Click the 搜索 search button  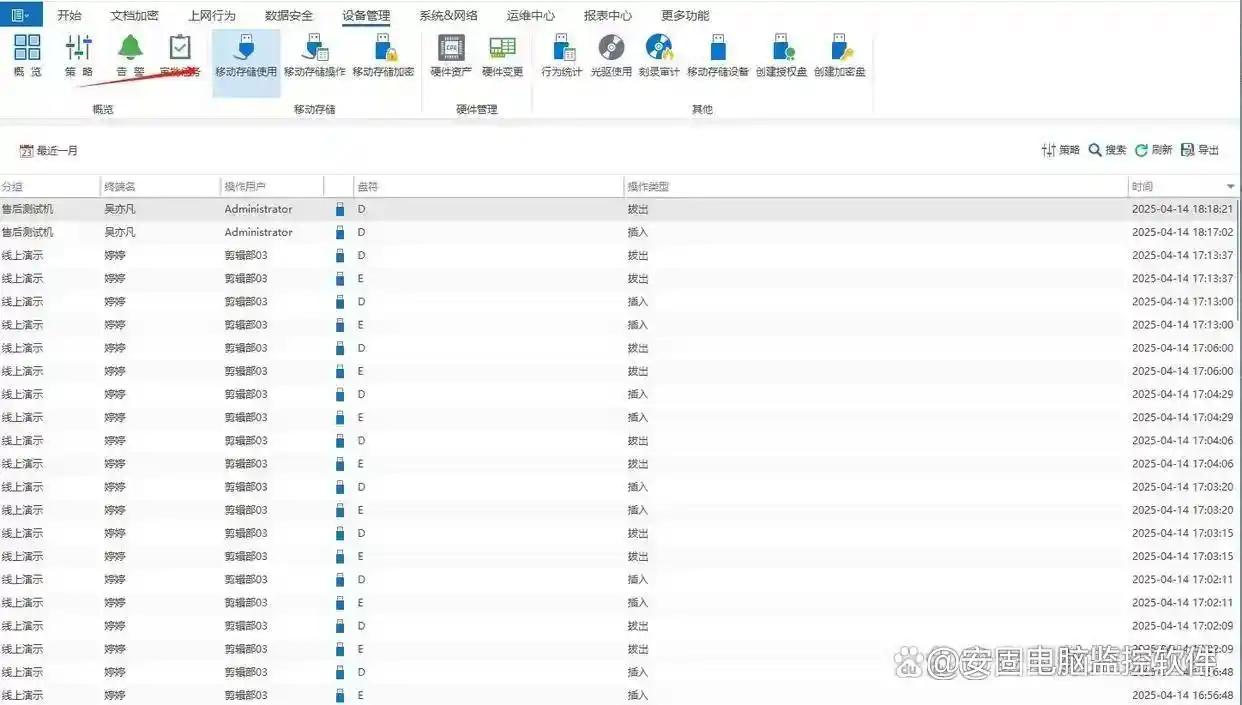point(1107,150)
